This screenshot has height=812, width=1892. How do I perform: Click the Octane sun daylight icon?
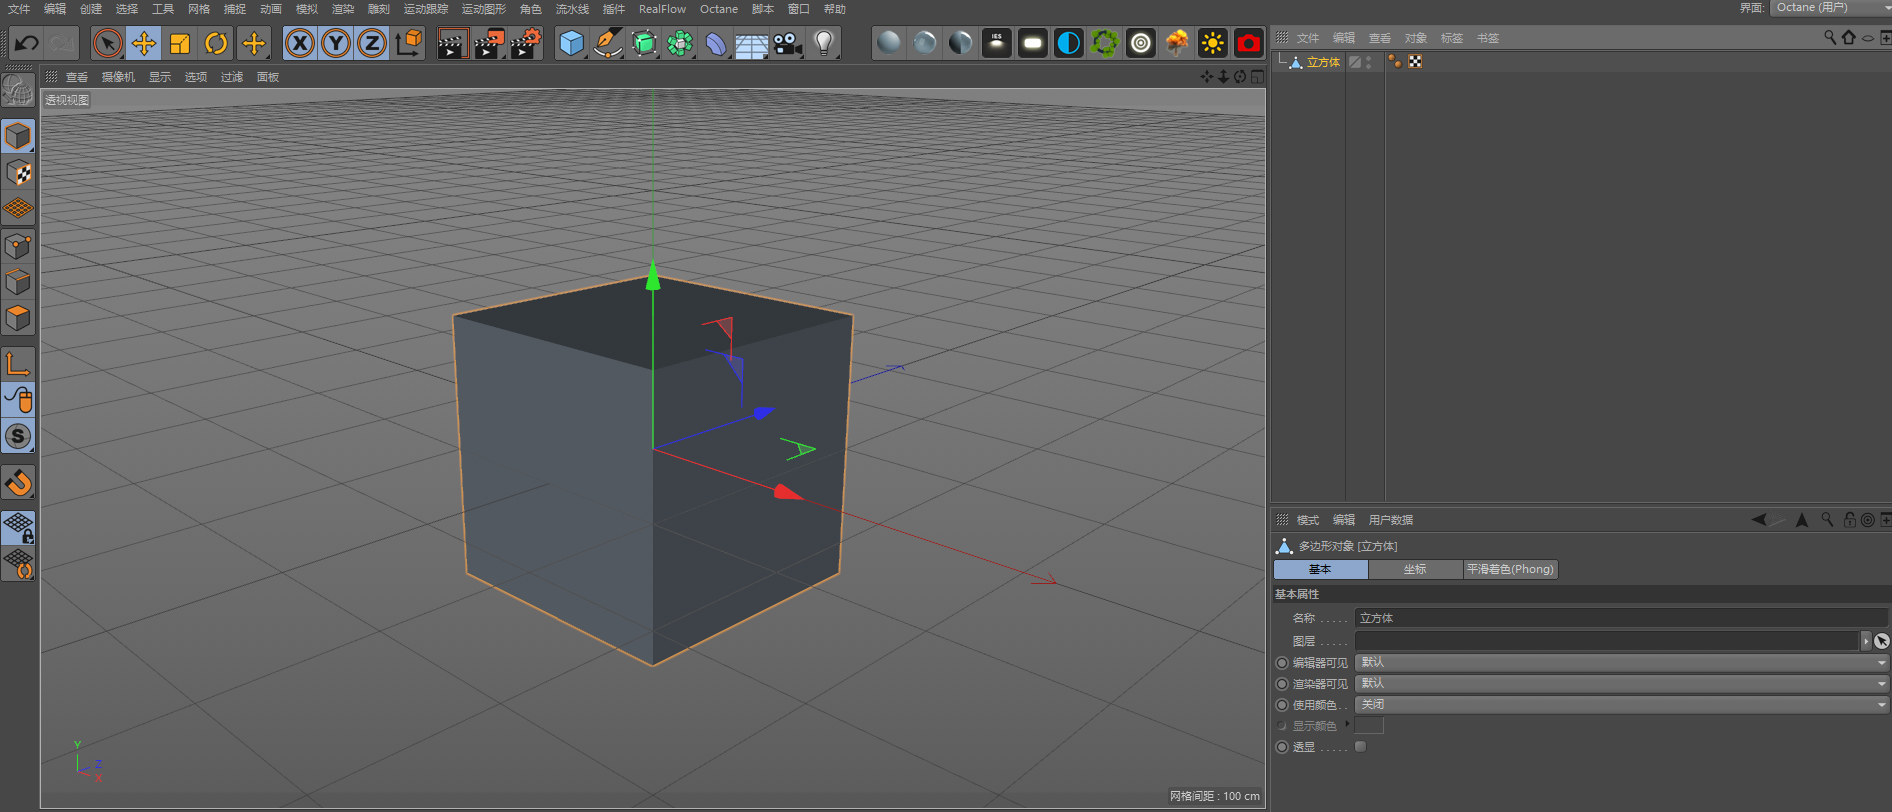click(x=1213, y=43)
